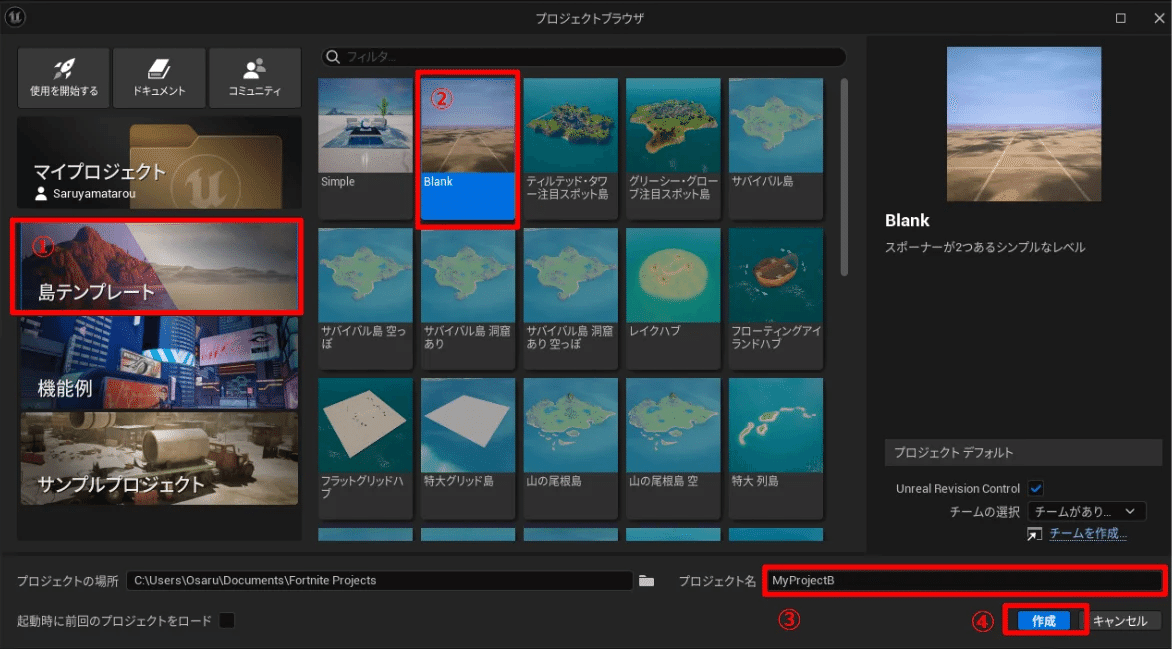
Task: Choose the サバイバル島 洞窟あり template
Action: 468,298
